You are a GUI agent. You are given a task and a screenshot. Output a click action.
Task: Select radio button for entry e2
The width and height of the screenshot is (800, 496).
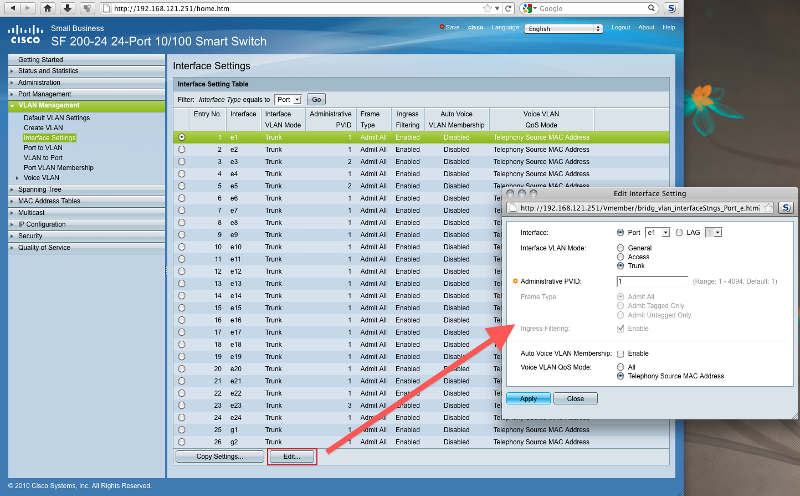click(x=182, y=150)
